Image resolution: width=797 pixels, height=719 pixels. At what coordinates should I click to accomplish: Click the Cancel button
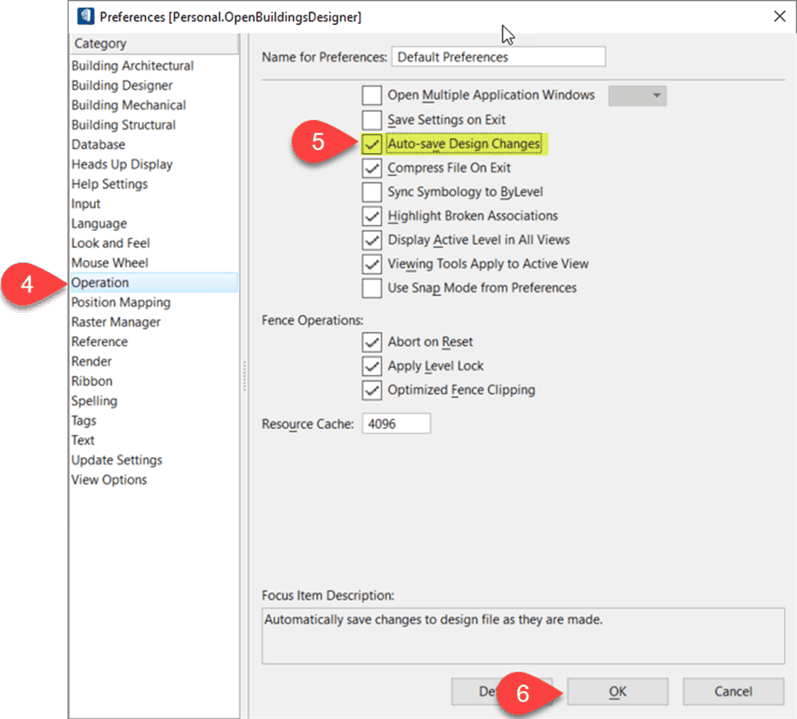[733, 691]
